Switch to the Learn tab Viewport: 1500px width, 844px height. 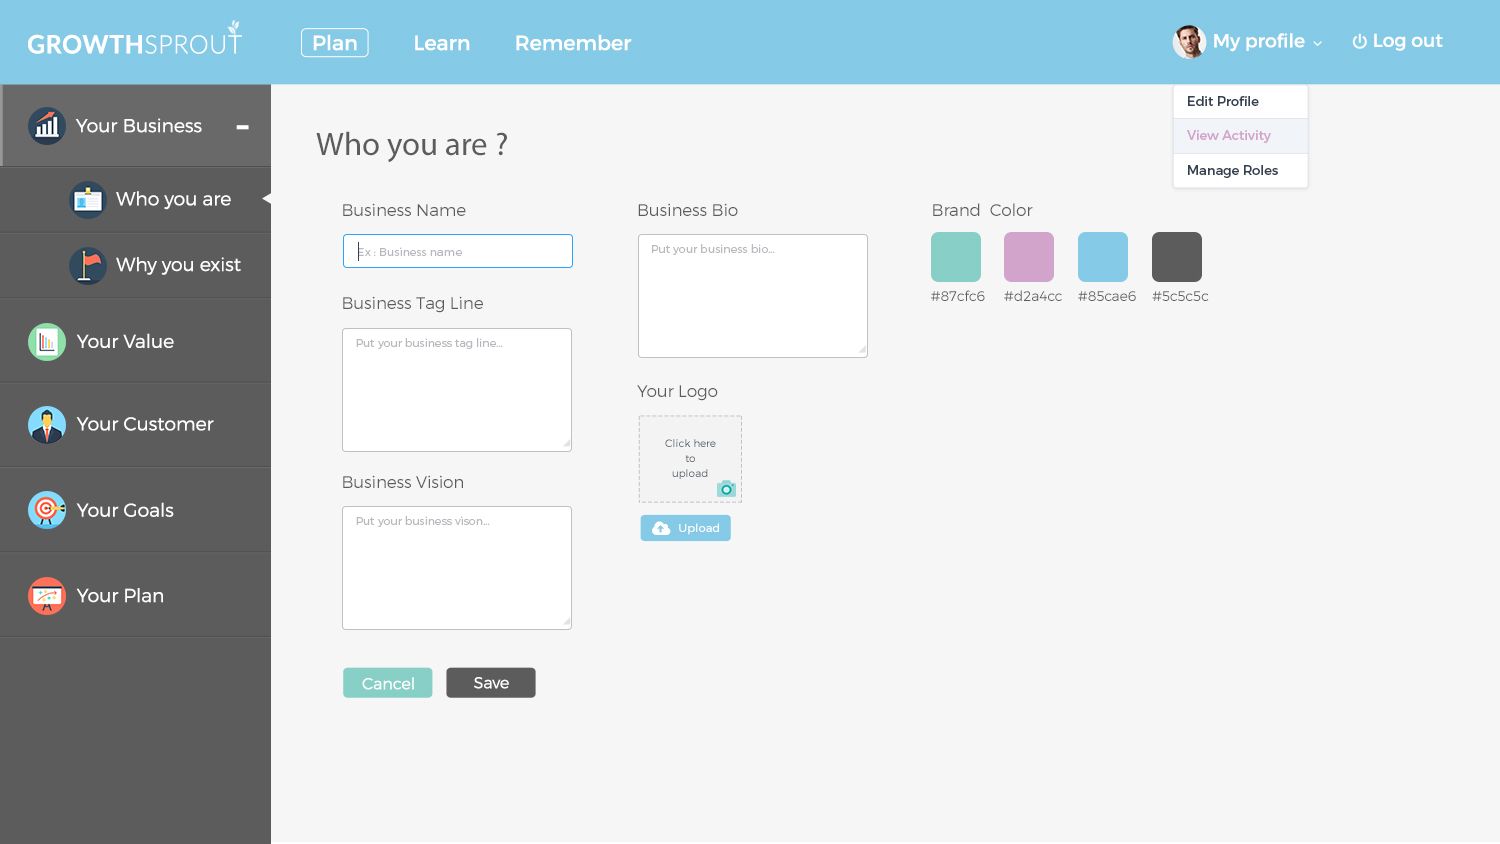pyautogui.click(x=442, y=43)
